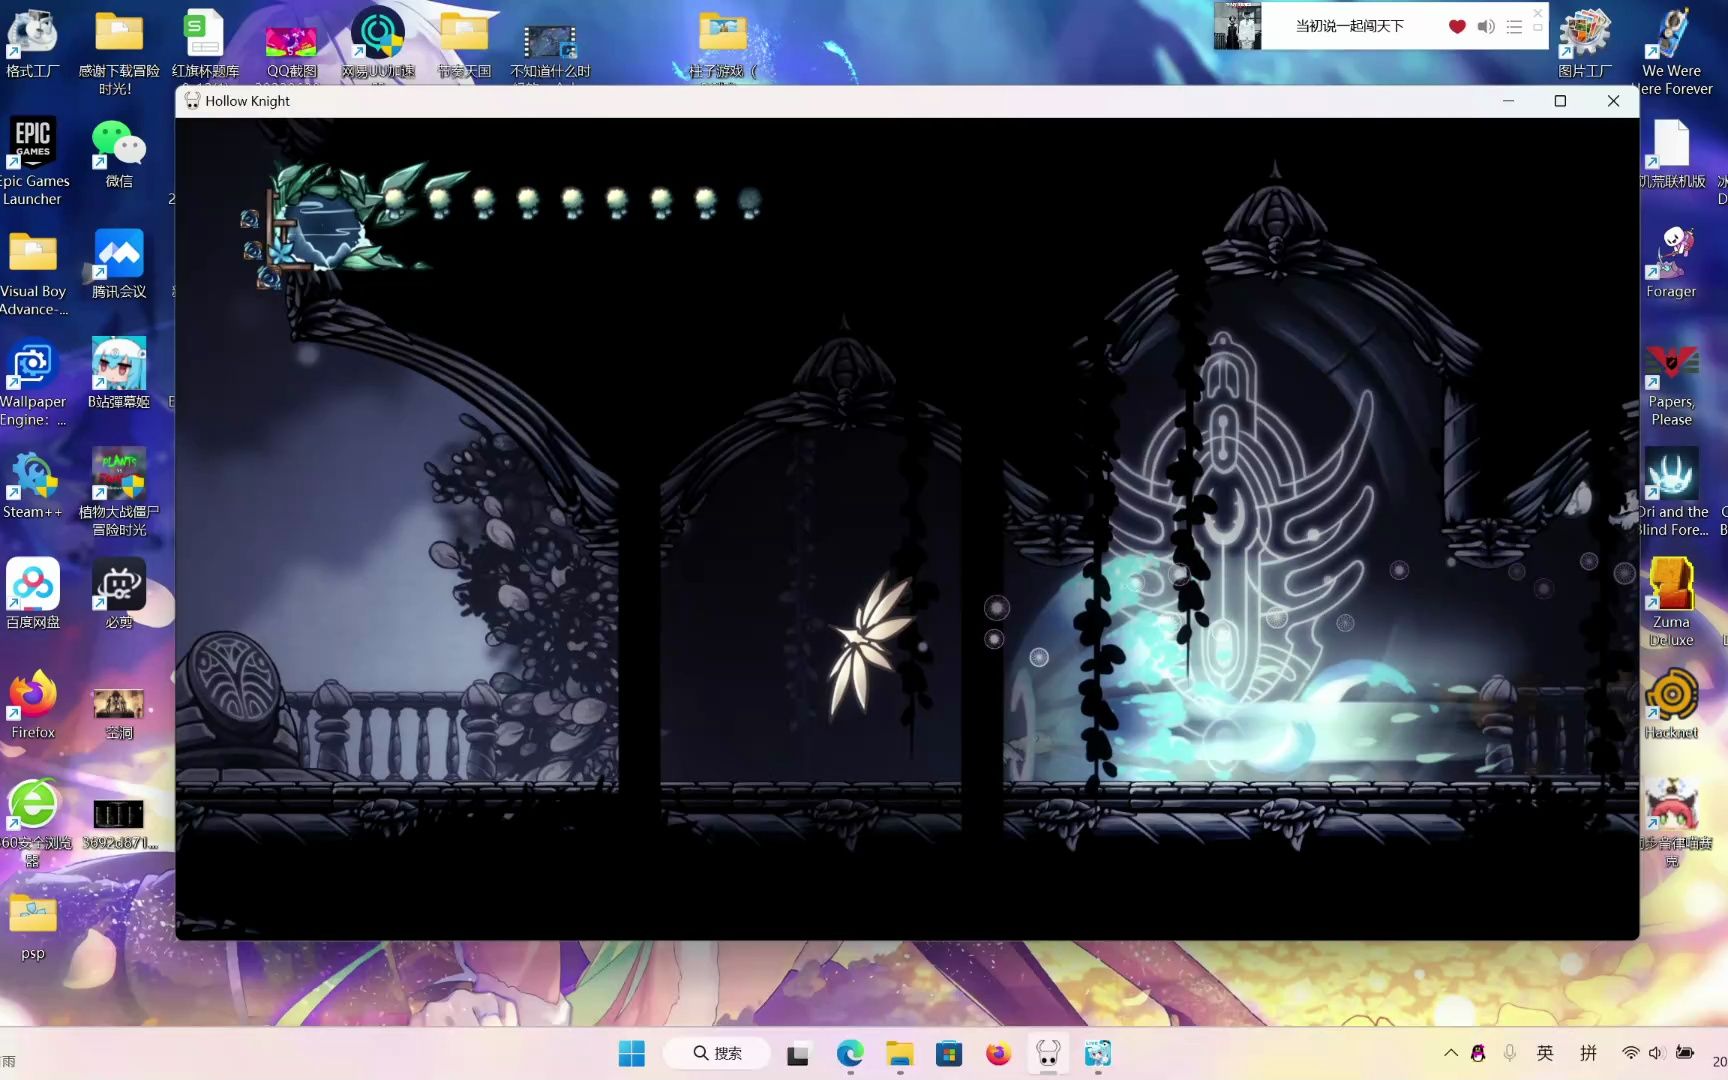
Task: Maximize the Hollow Knight window
Action: (x=1560, y=101)
